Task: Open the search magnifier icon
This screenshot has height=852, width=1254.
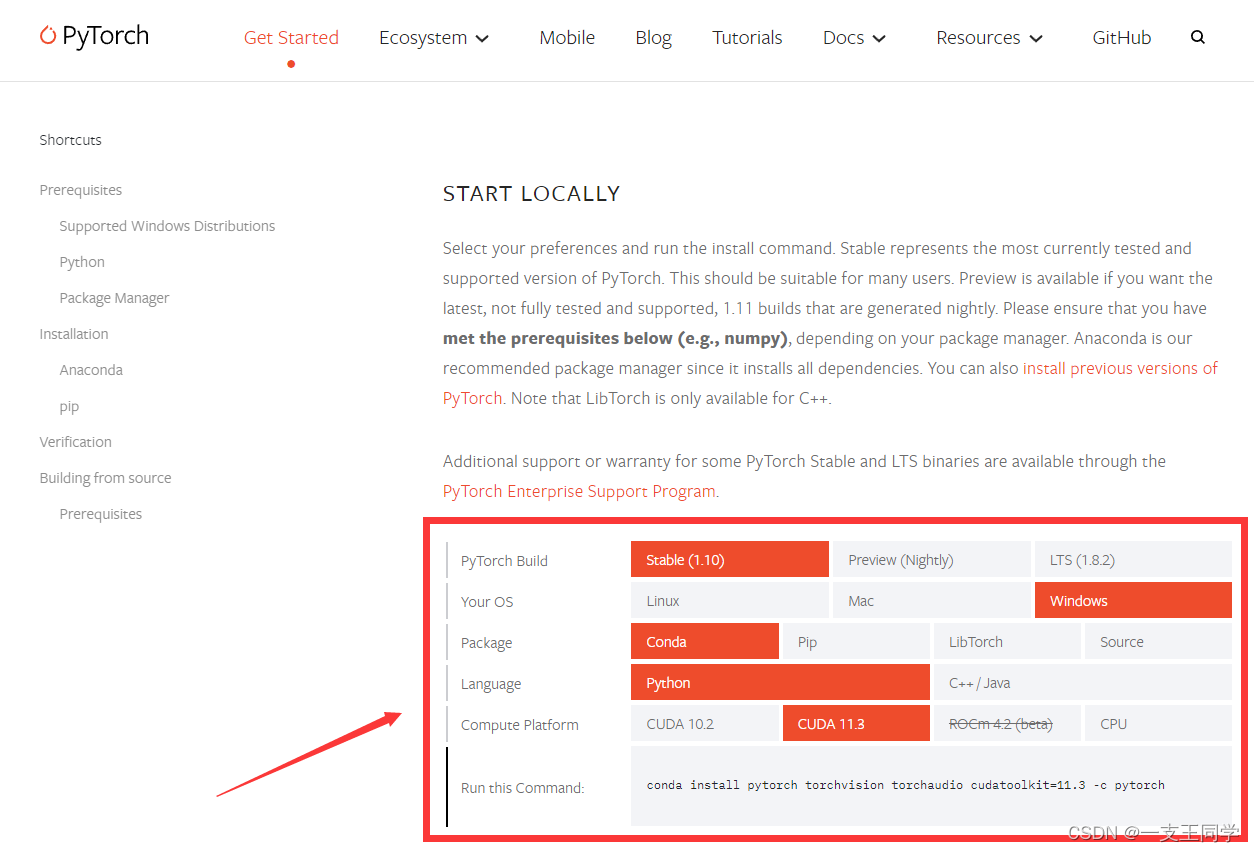Action: pos(1198,38)
